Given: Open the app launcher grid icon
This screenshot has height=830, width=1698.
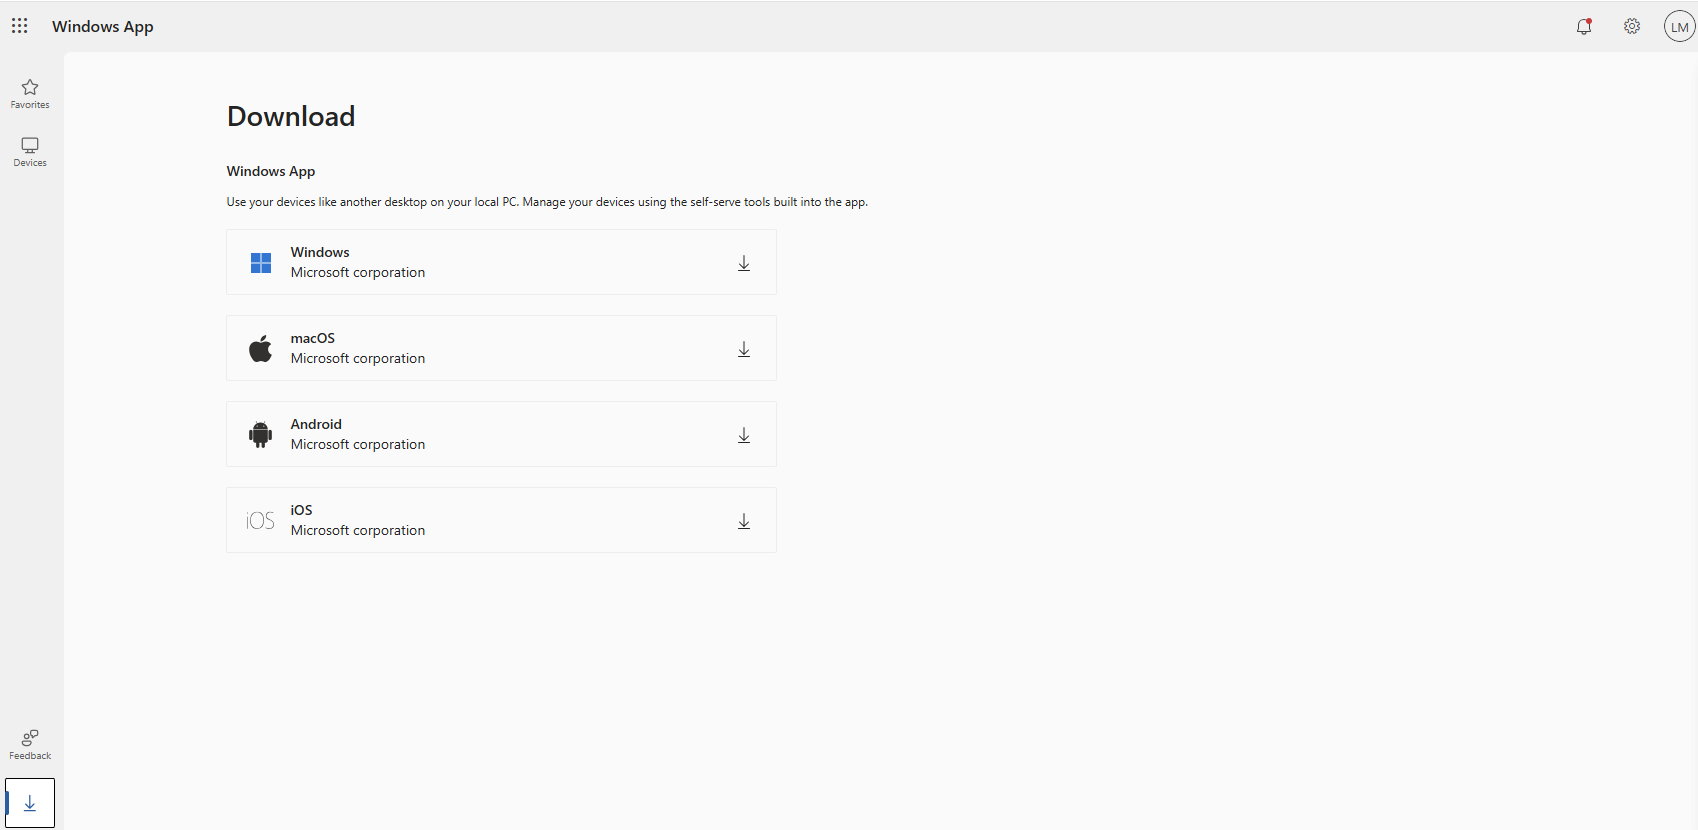Looking at the screenshot, I should coord(20,26).
